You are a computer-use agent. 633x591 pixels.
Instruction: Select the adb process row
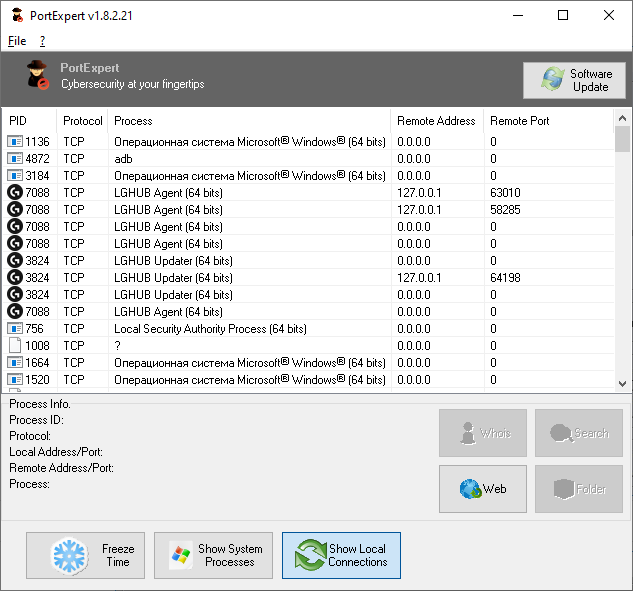308,159
